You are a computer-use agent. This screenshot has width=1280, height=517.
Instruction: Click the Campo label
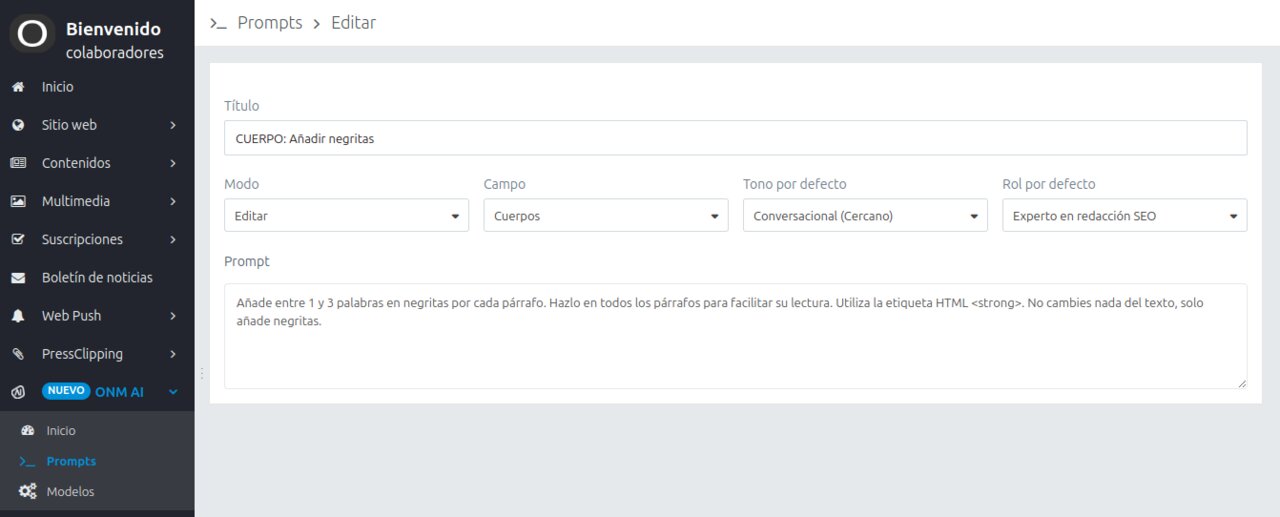tap(505, 184)
